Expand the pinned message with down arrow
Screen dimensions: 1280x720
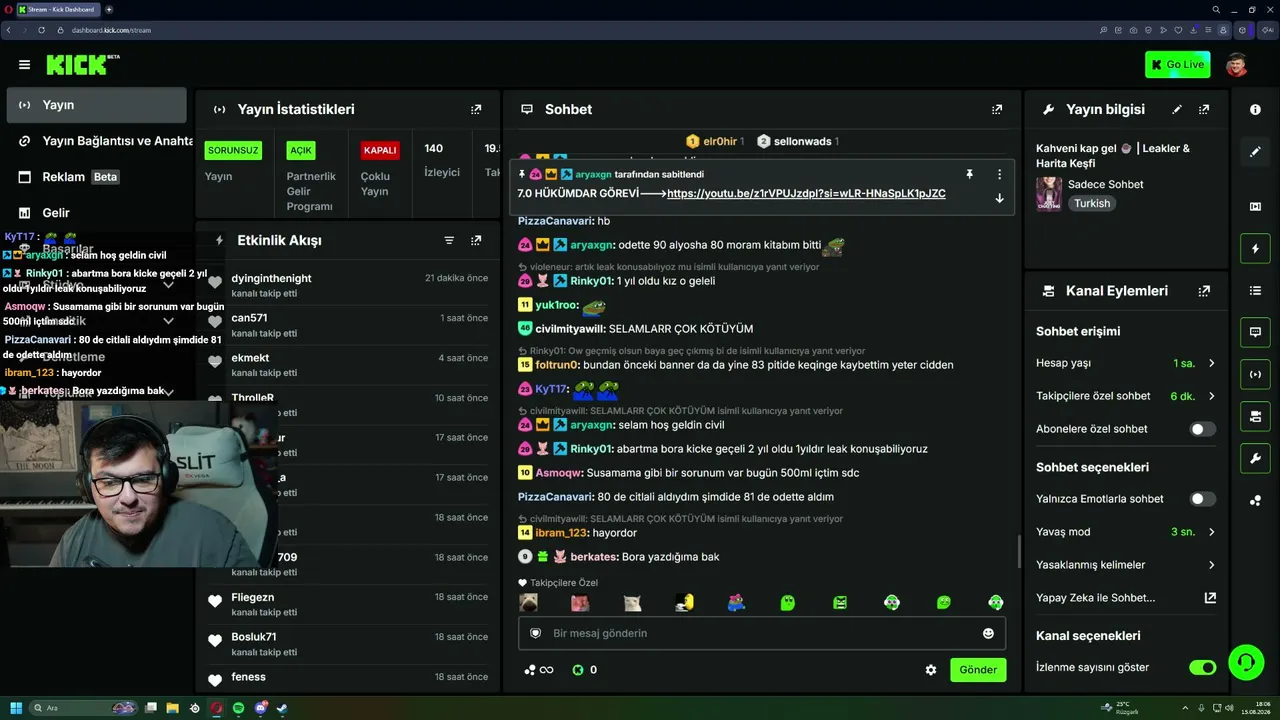pyautogui.click(x=999, y=198)
